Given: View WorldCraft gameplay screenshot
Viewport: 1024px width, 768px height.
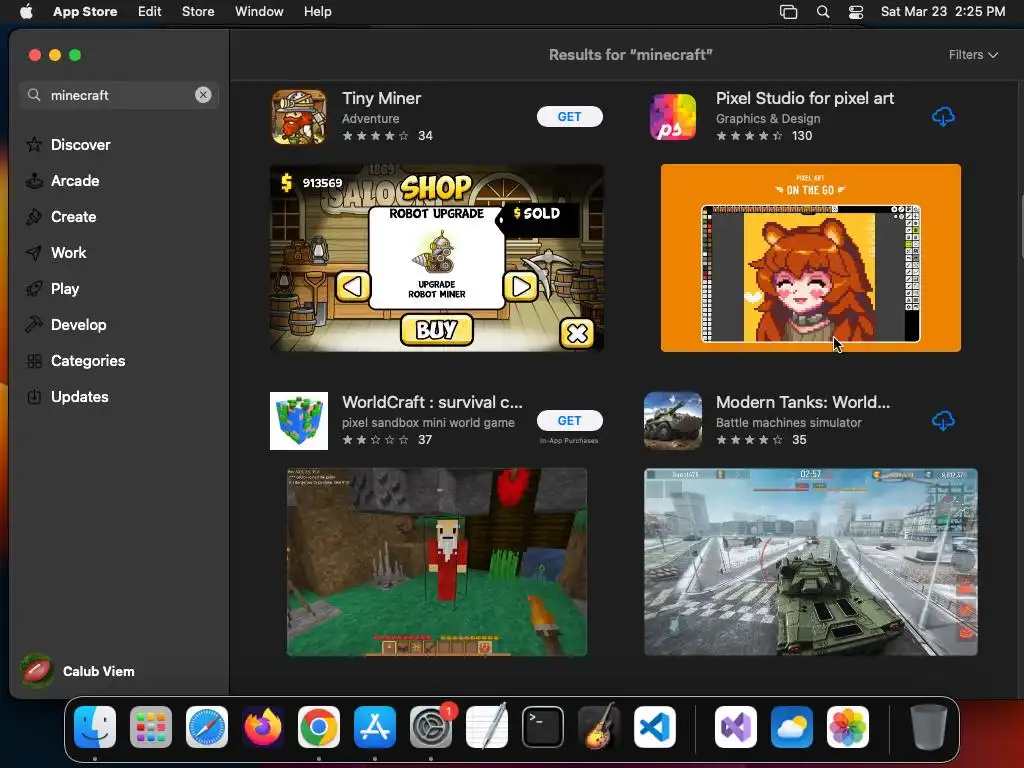Looking at the screenshot, I should tap(437, 562).
